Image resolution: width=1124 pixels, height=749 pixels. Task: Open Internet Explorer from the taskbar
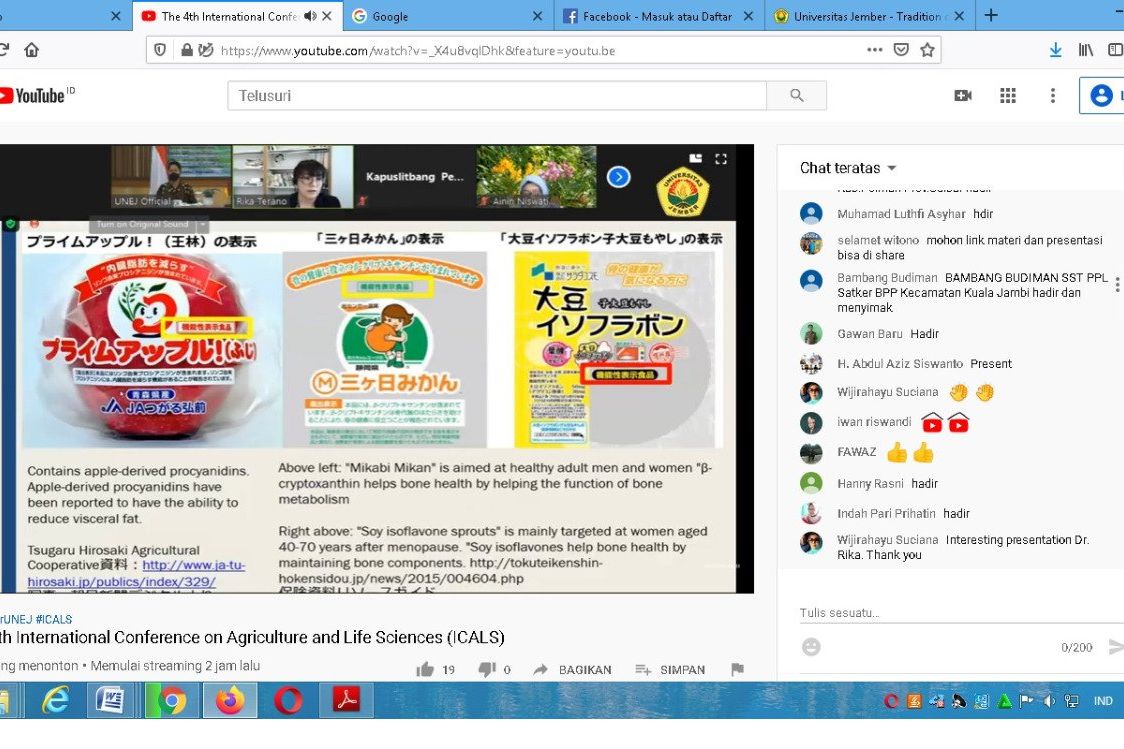(x=56, y=700)
